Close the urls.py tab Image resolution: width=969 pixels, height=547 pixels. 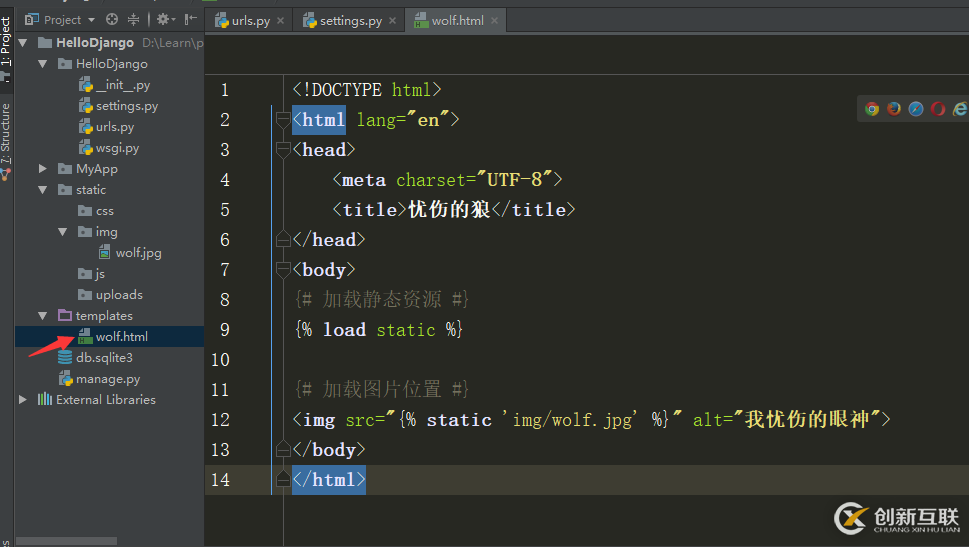pyautogui.click(x=281, y=20)
